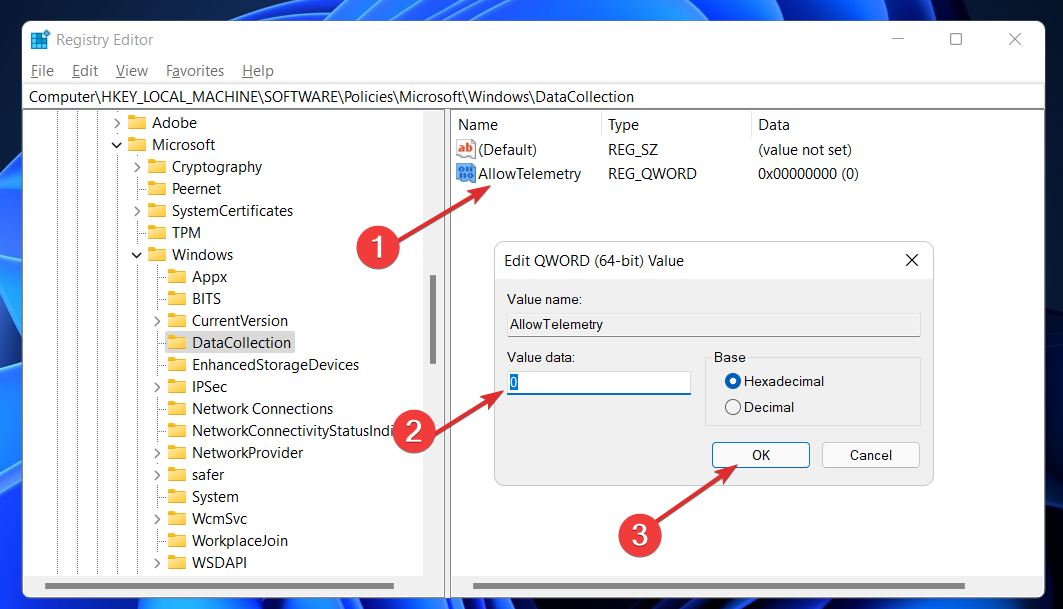Click the (Default) string value icon

pos(466,149)
